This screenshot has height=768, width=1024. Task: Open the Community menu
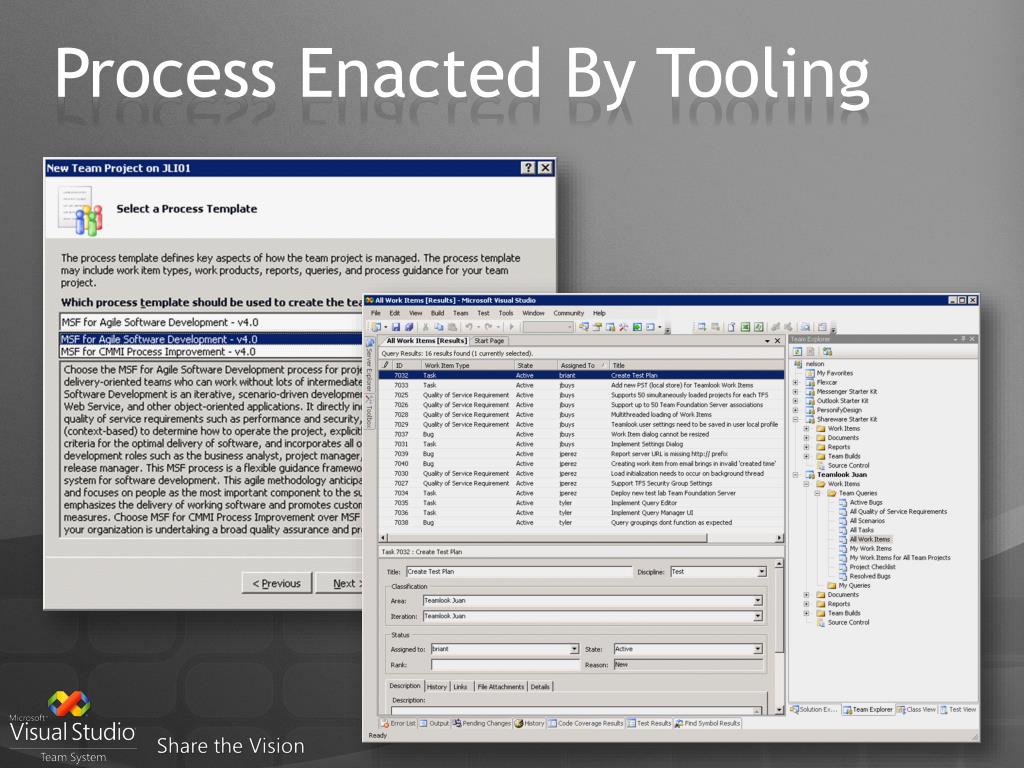(568, 313)
